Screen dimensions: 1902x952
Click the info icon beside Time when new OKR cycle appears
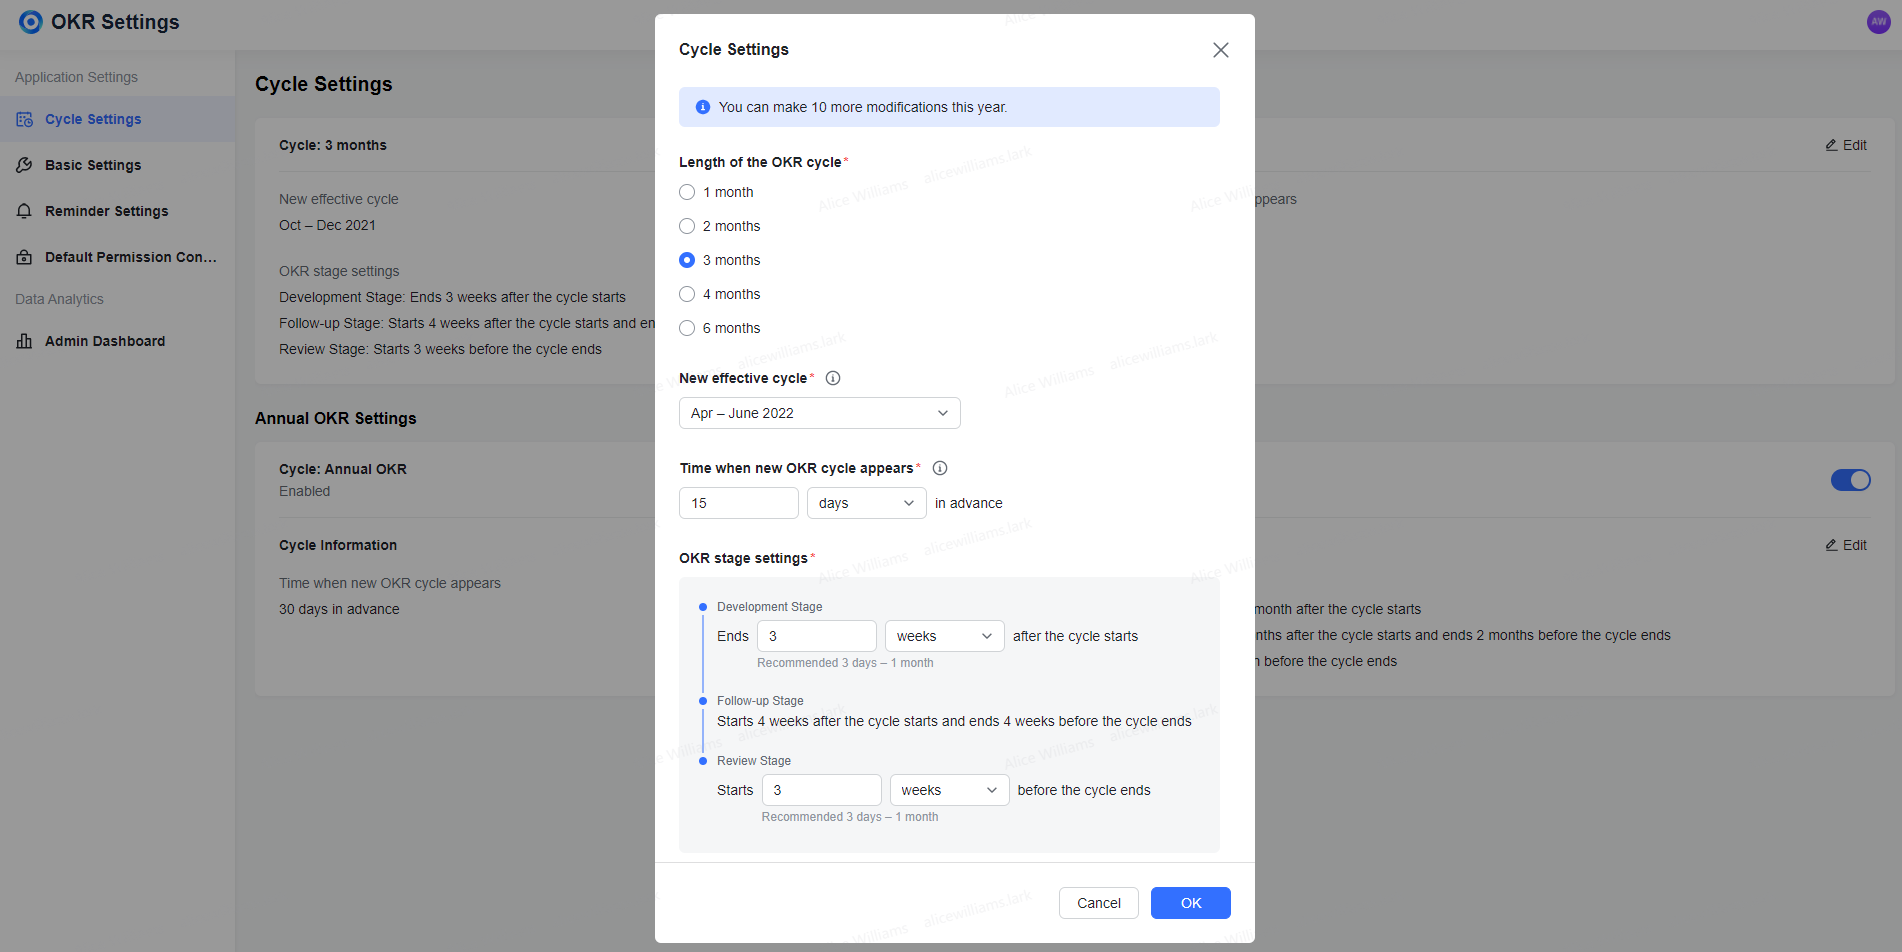(x=939, y=467)
